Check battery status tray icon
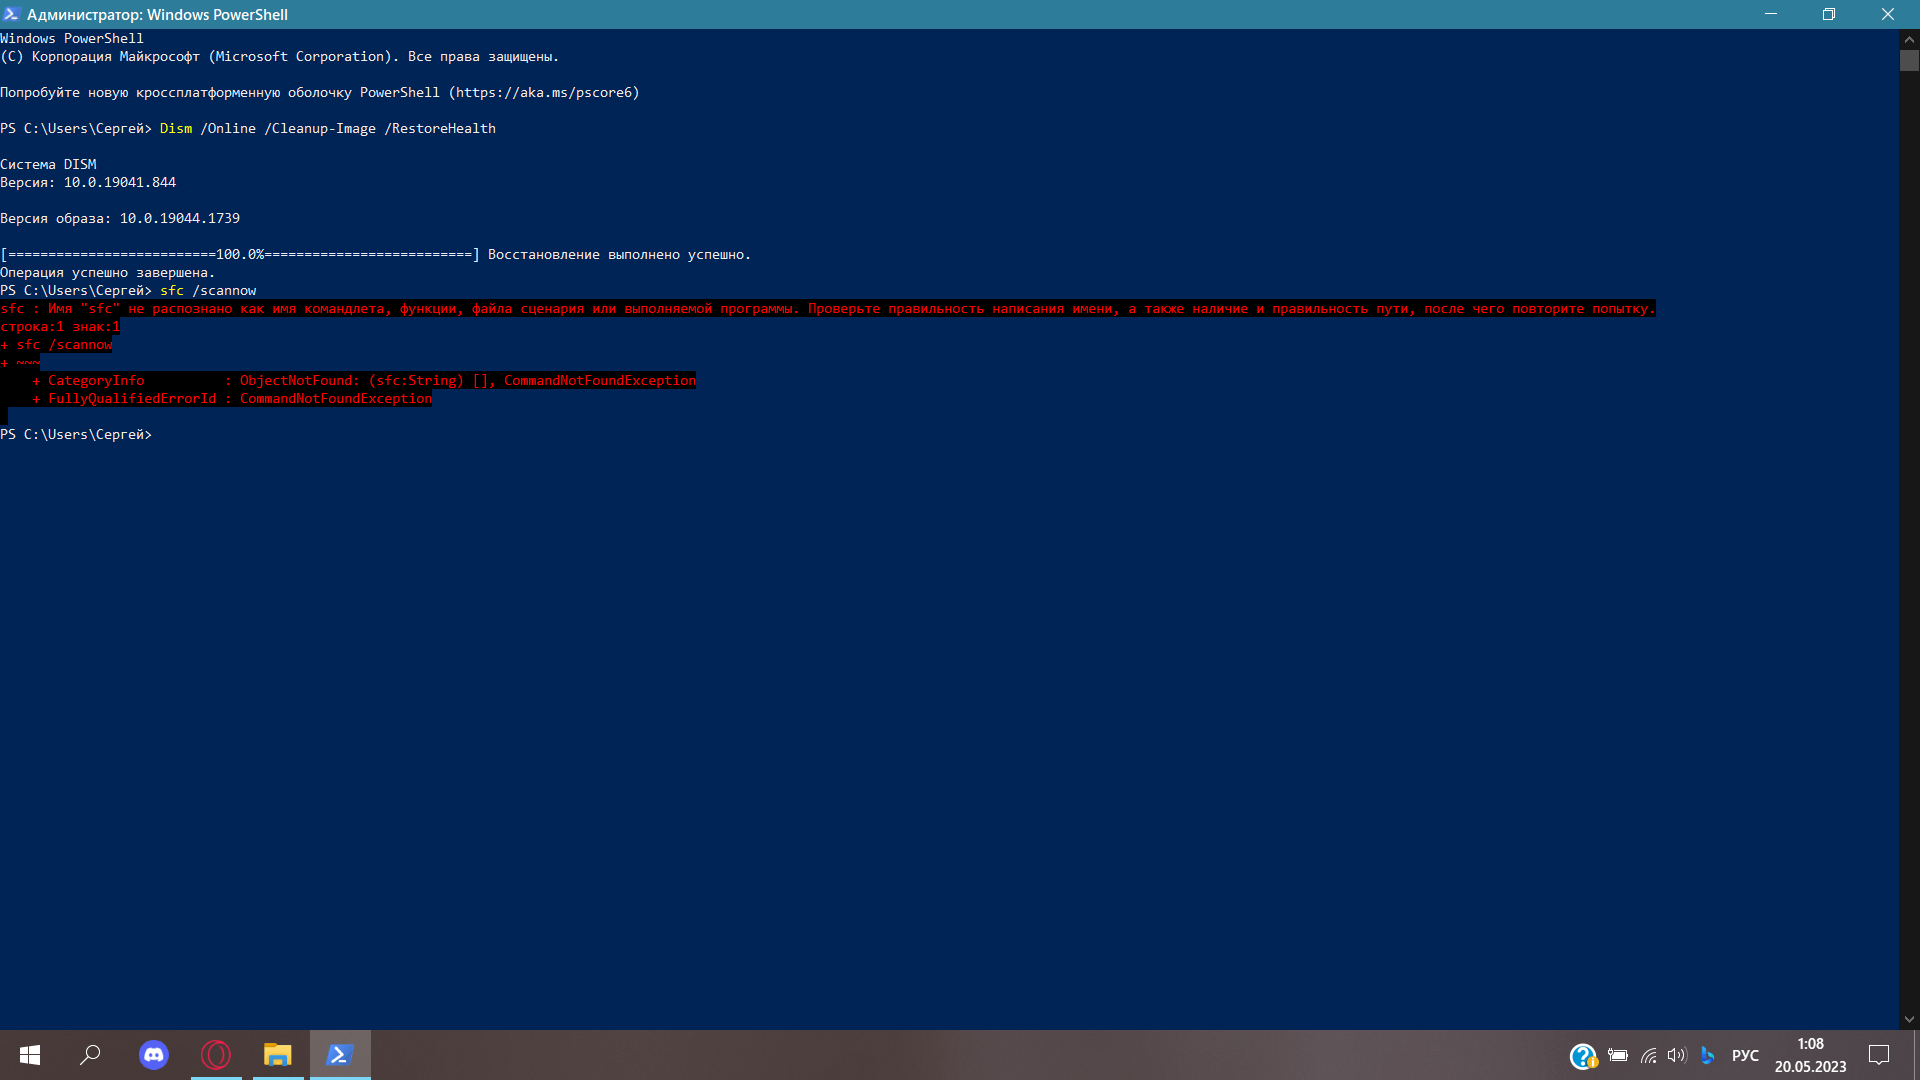This screenshot has height=1080, width=1920. (x=1618, y=1055)
